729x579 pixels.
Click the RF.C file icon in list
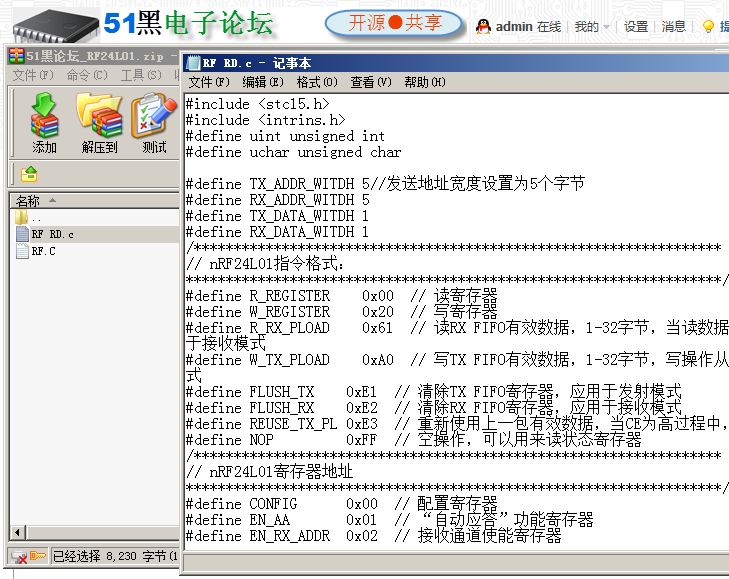point(22,251)
